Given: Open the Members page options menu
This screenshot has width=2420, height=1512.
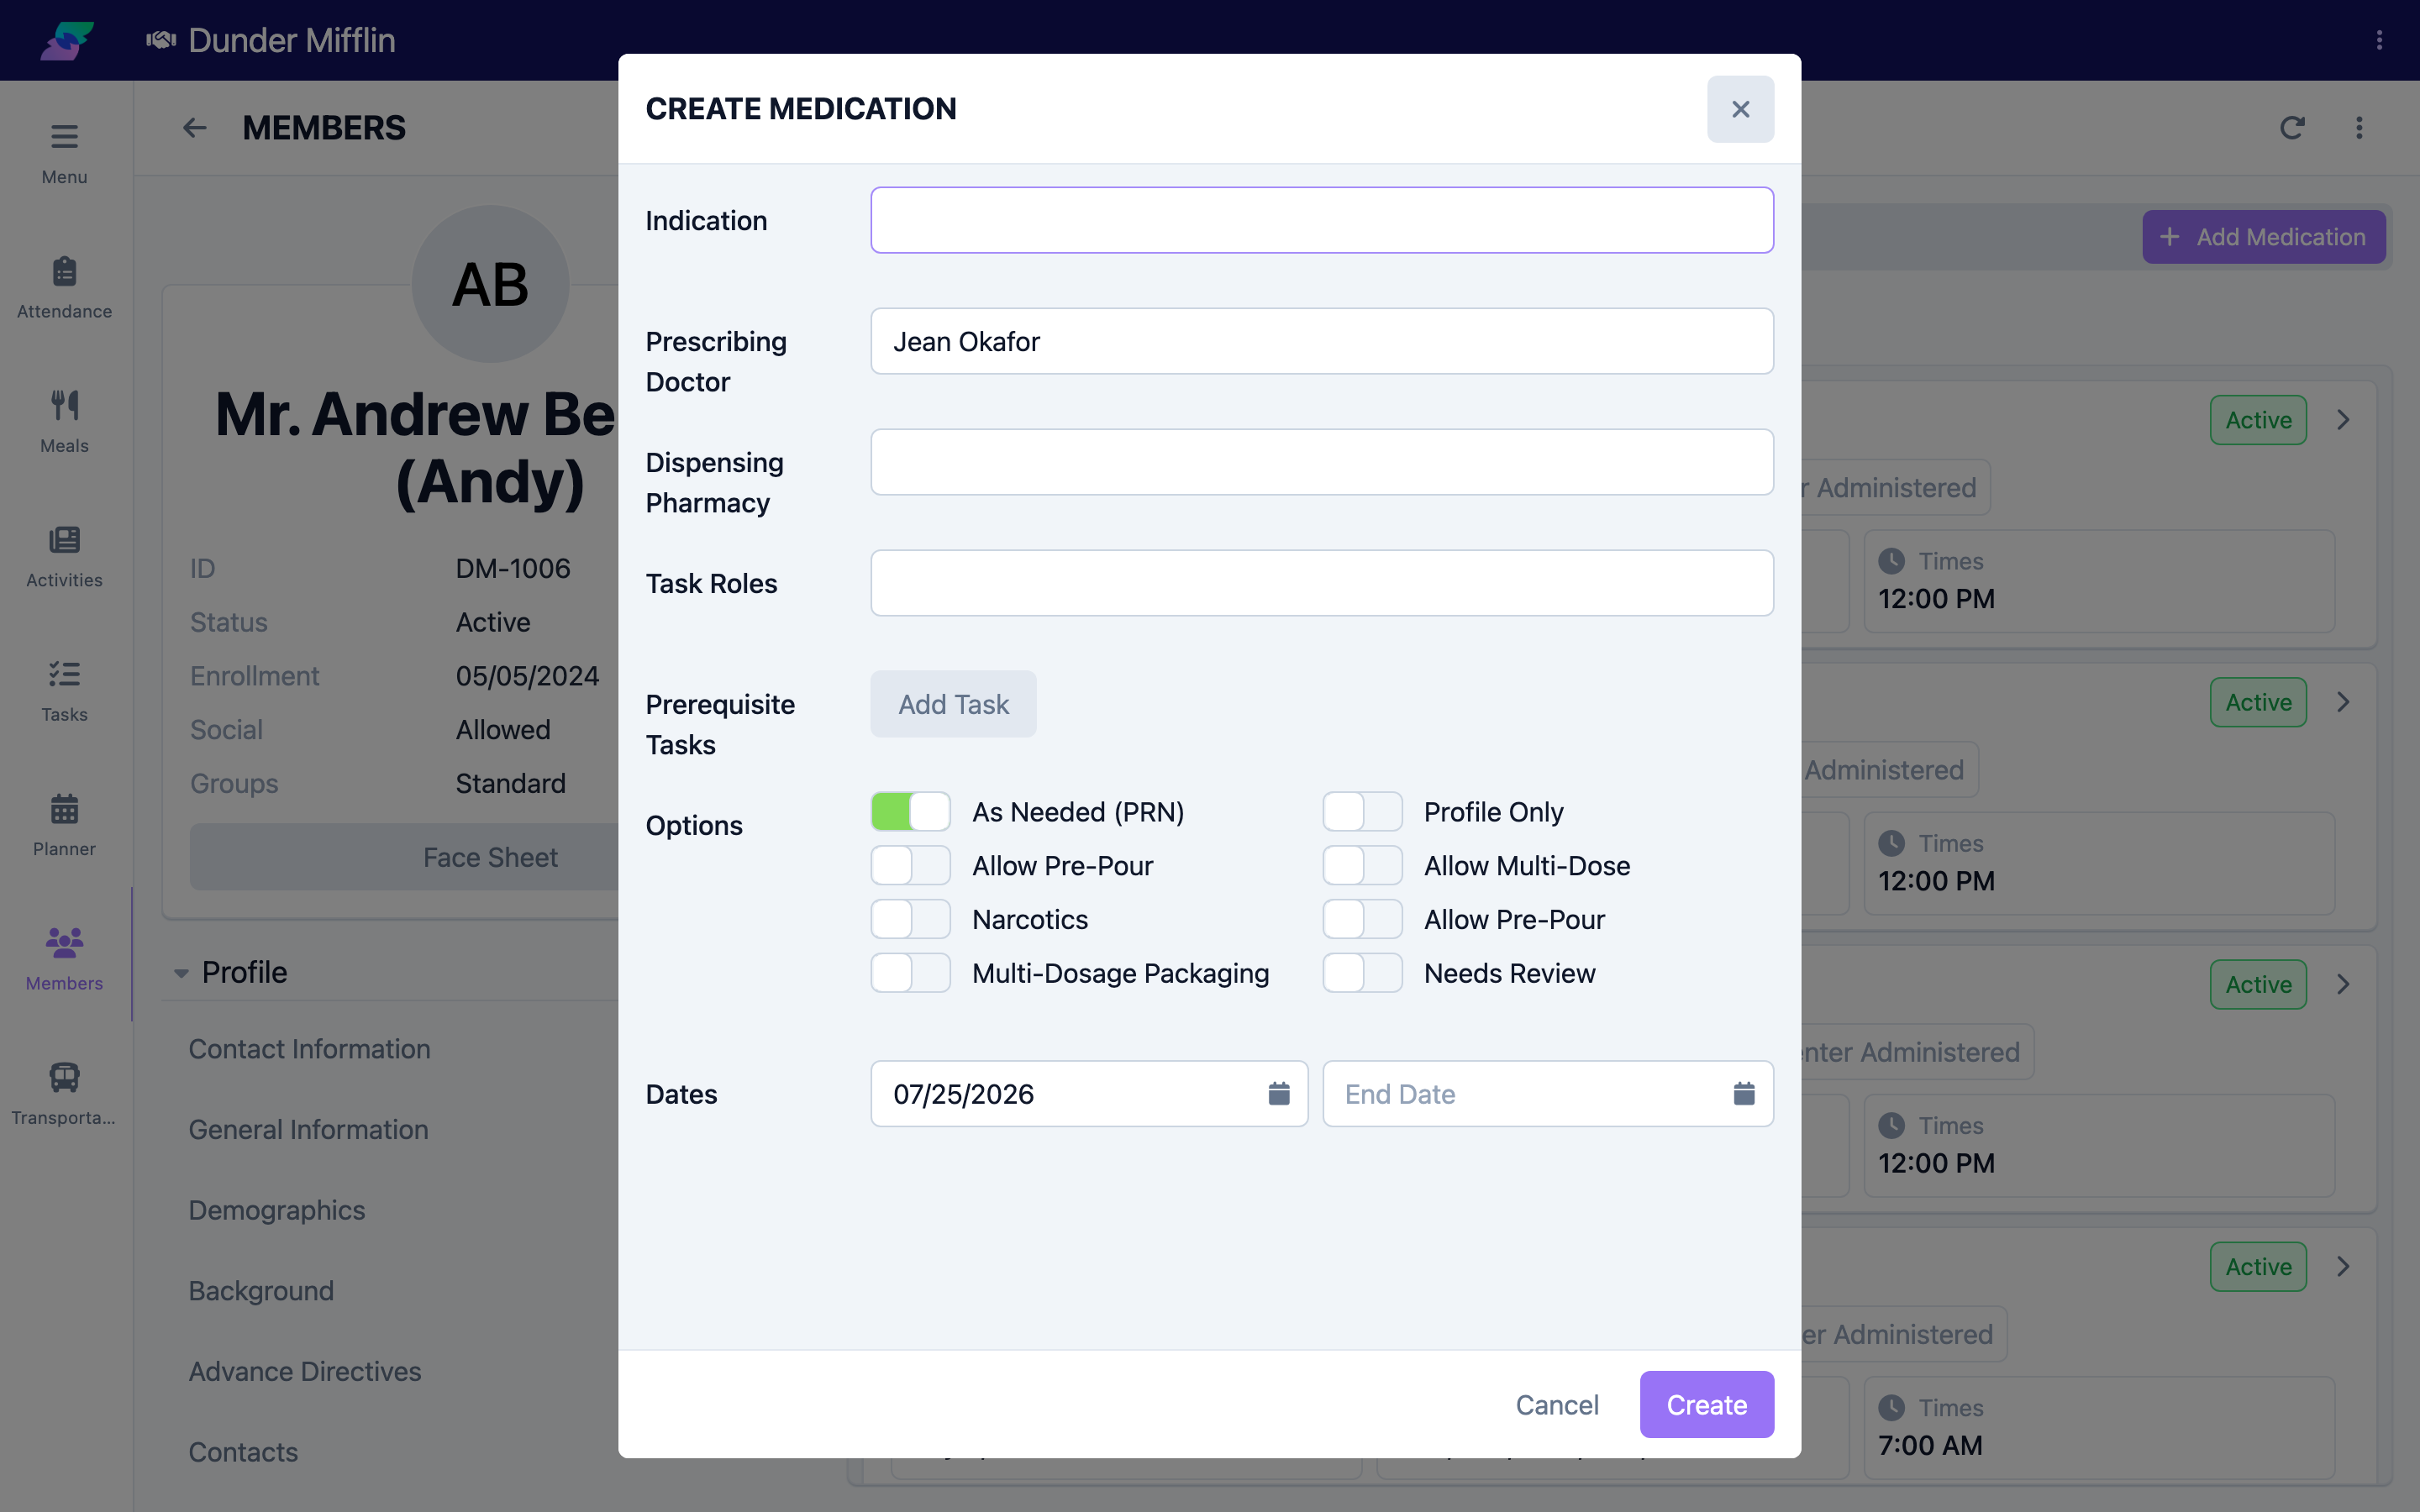Looking at the screenshot, I should pos(2359,128).
